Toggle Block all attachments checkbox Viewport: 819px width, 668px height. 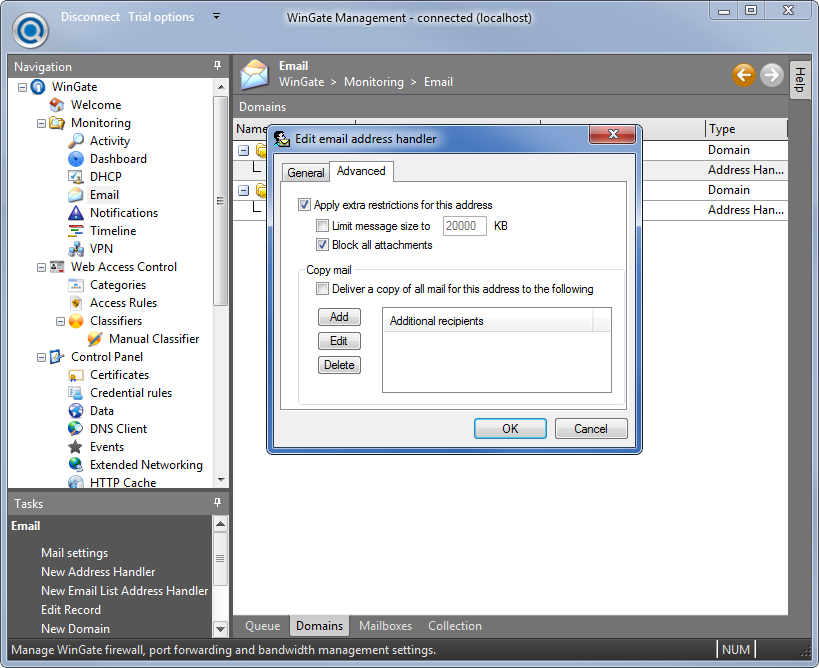pos(322,245)
